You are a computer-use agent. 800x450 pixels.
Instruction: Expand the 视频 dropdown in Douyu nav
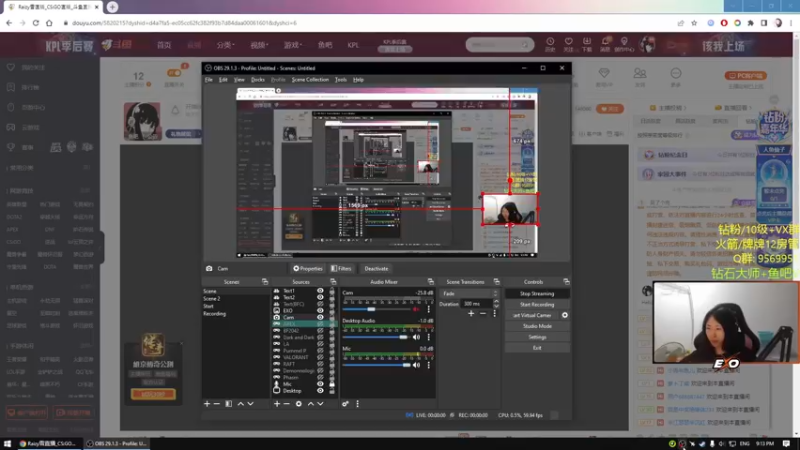(x=259, y=45)
